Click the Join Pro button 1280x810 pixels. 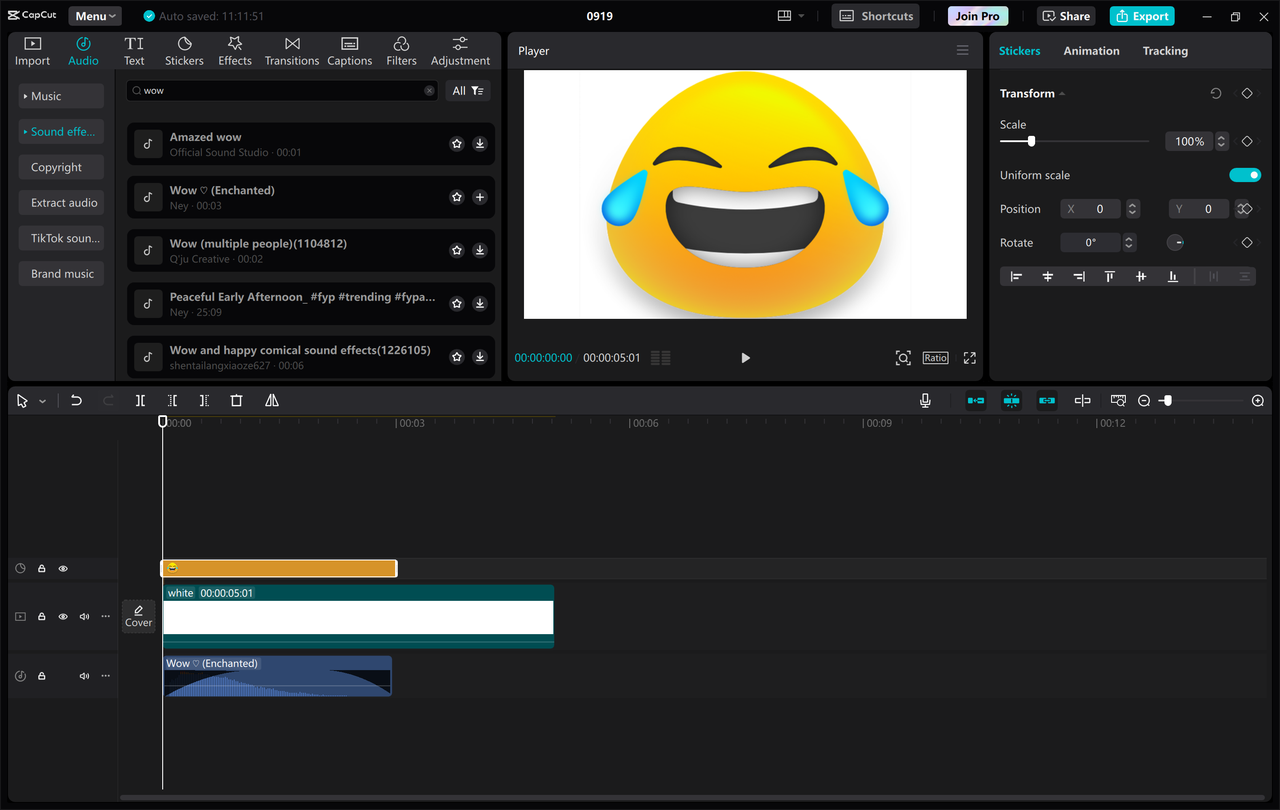(977, 15)
